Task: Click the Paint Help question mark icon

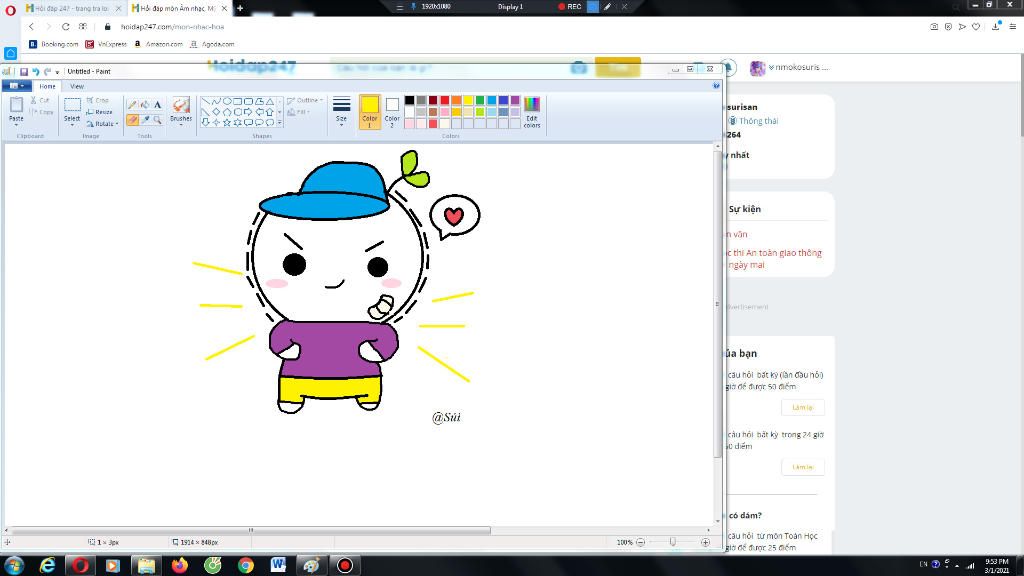Action: [x=716, y=86]
